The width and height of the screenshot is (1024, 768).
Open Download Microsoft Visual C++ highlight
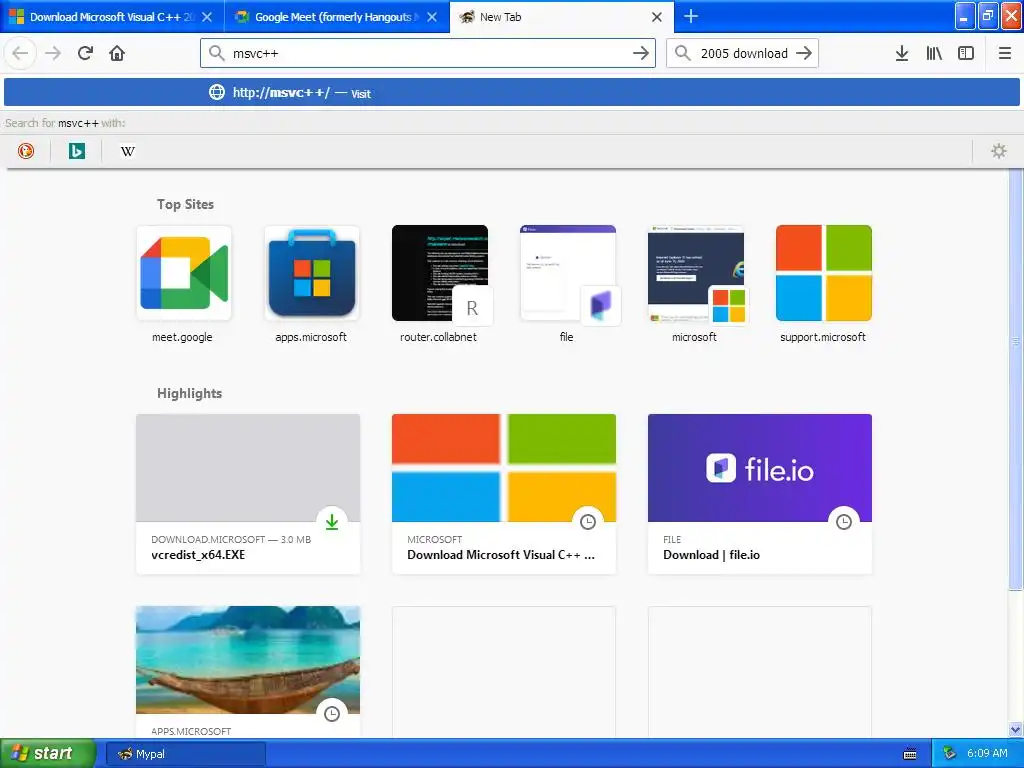coord(504,494)
